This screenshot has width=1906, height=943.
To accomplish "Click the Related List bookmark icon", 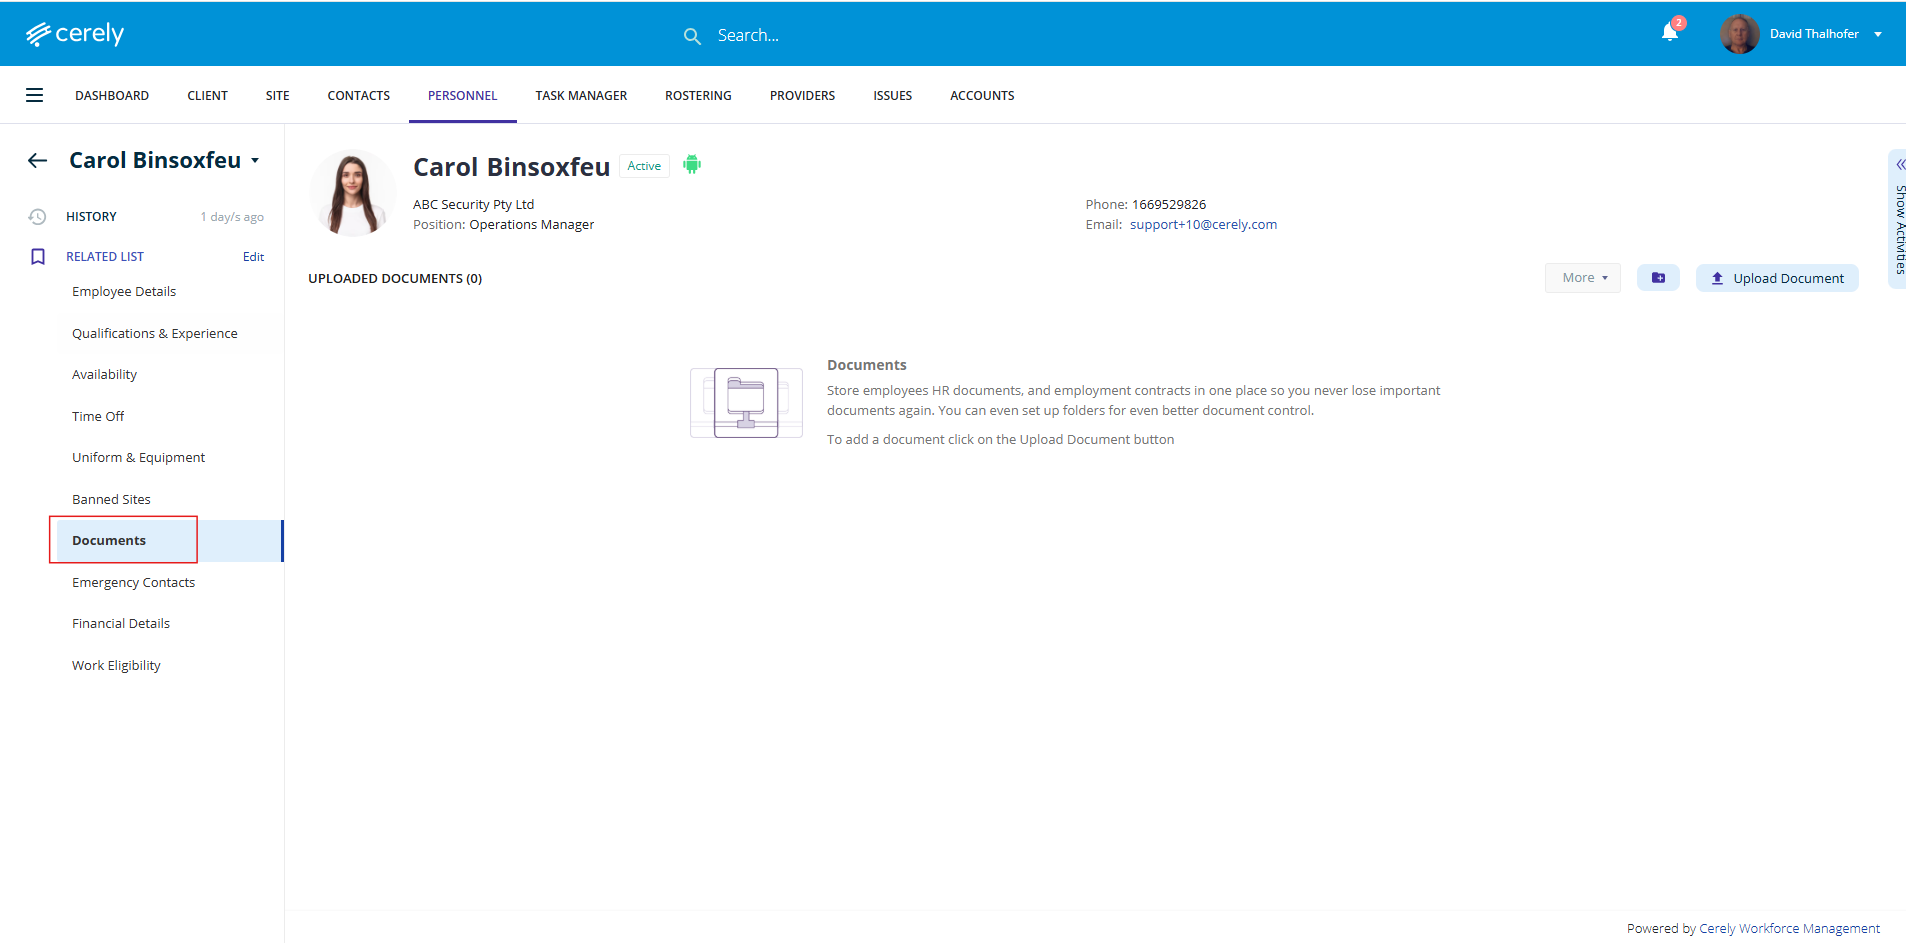I will pyautogui.click(x=38, y=257).
